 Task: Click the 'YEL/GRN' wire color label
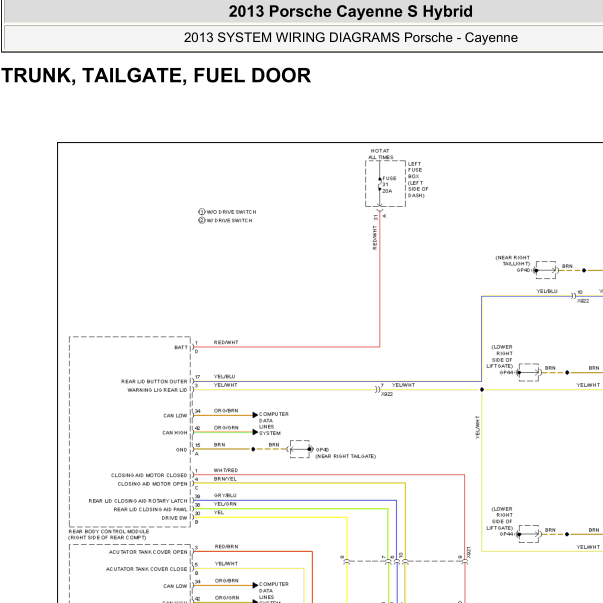(x=225, y=504)
